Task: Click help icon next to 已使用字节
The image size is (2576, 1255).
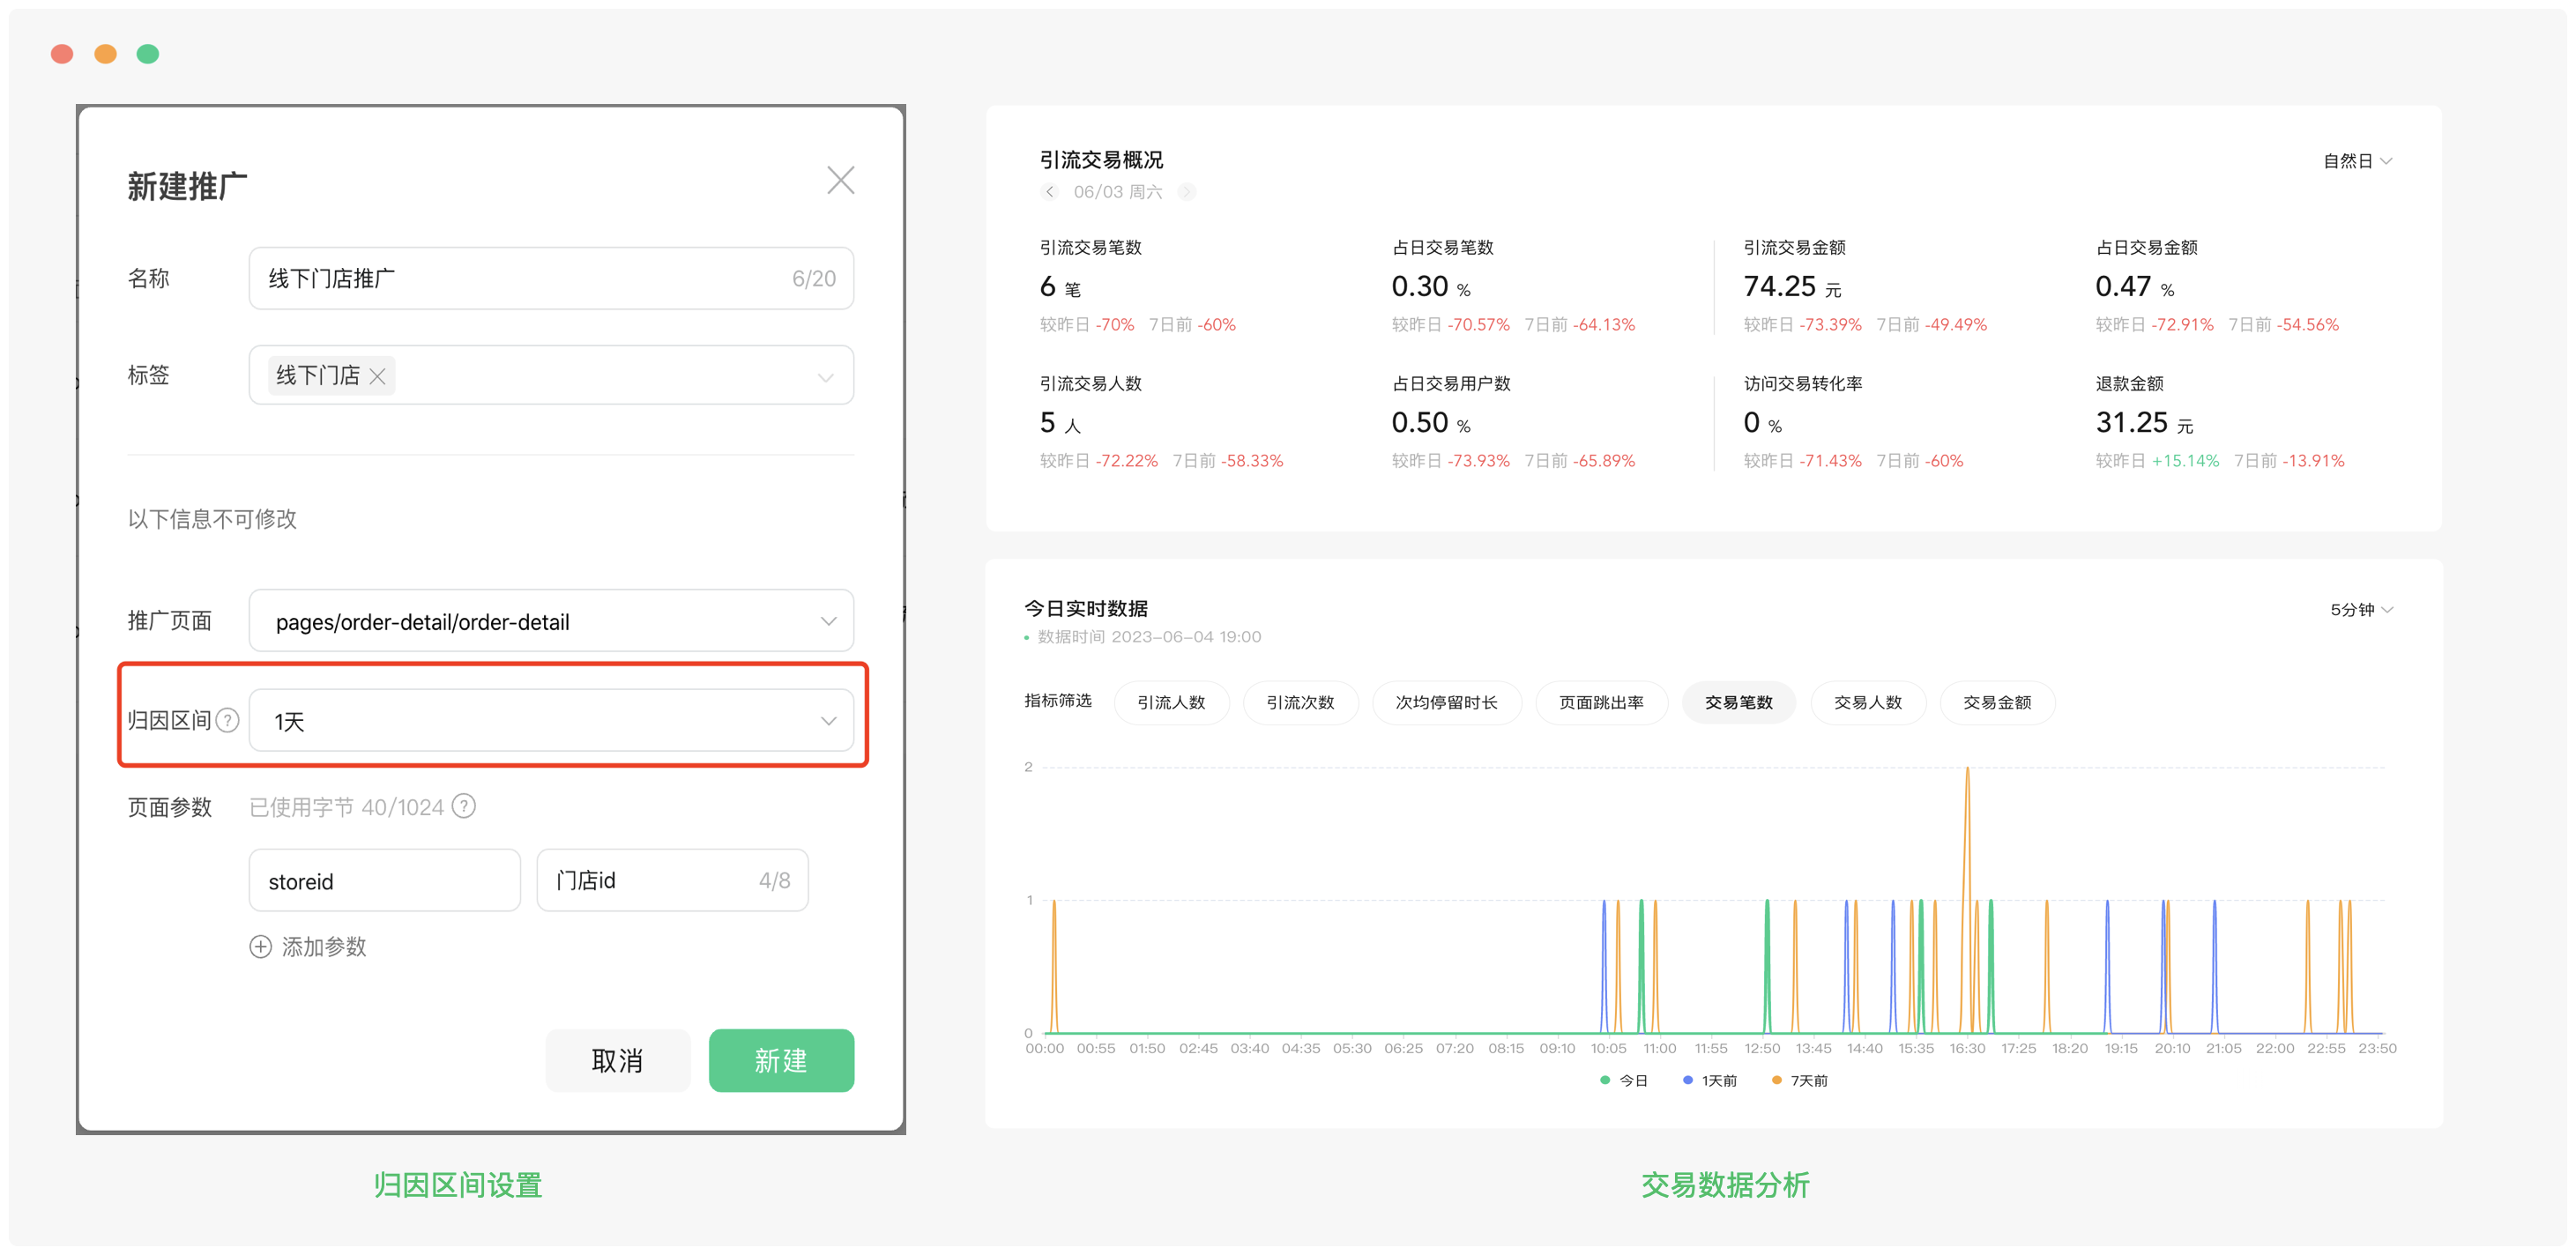Action: click(x=463, y=806)
